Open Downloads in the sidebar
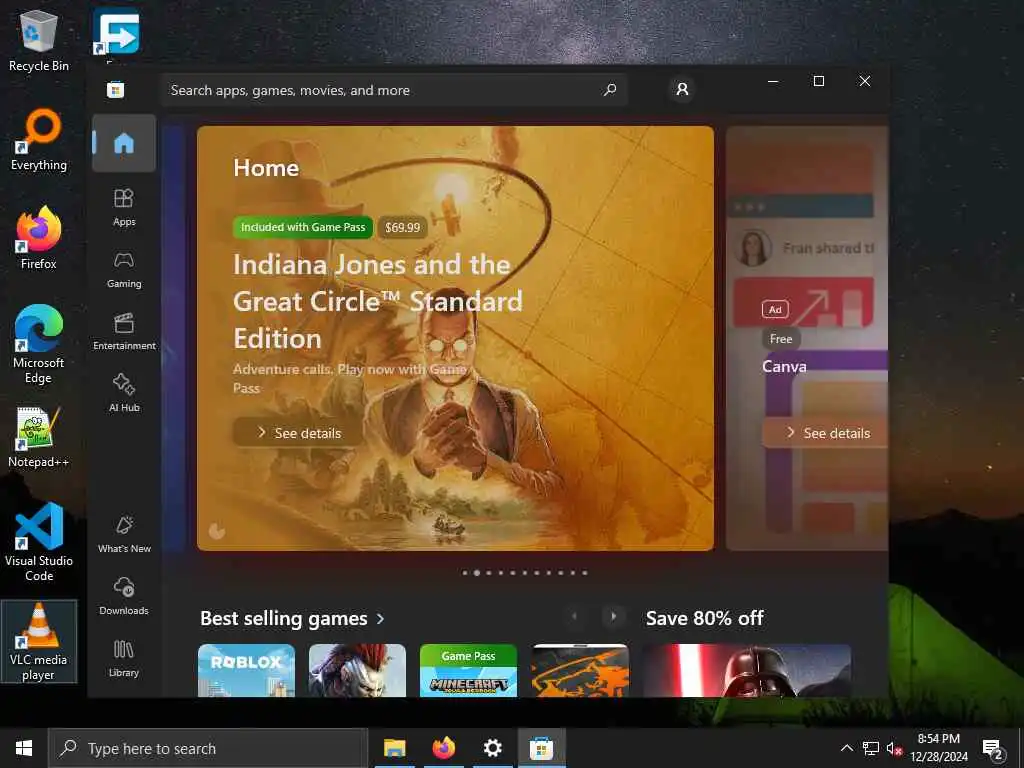The width and height of the screenshot is (1024, 768). tap(124, 597)
